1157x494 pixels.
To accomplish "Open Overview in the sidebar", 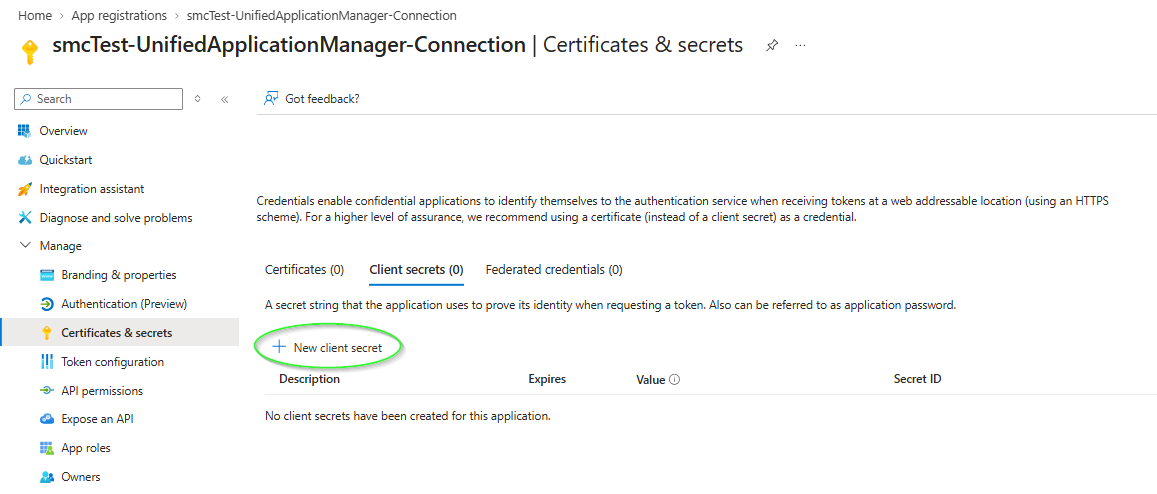I will point(63,131).
